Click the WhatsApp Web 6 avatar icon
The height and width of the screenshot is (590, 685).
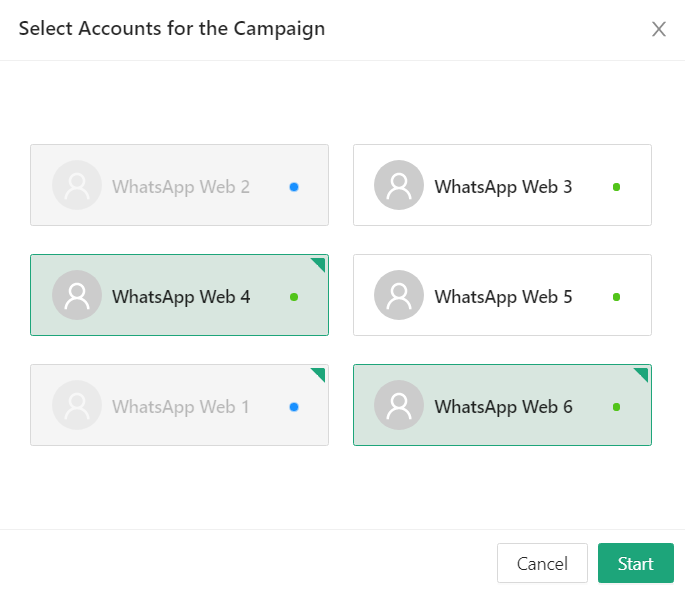[399, 406]
